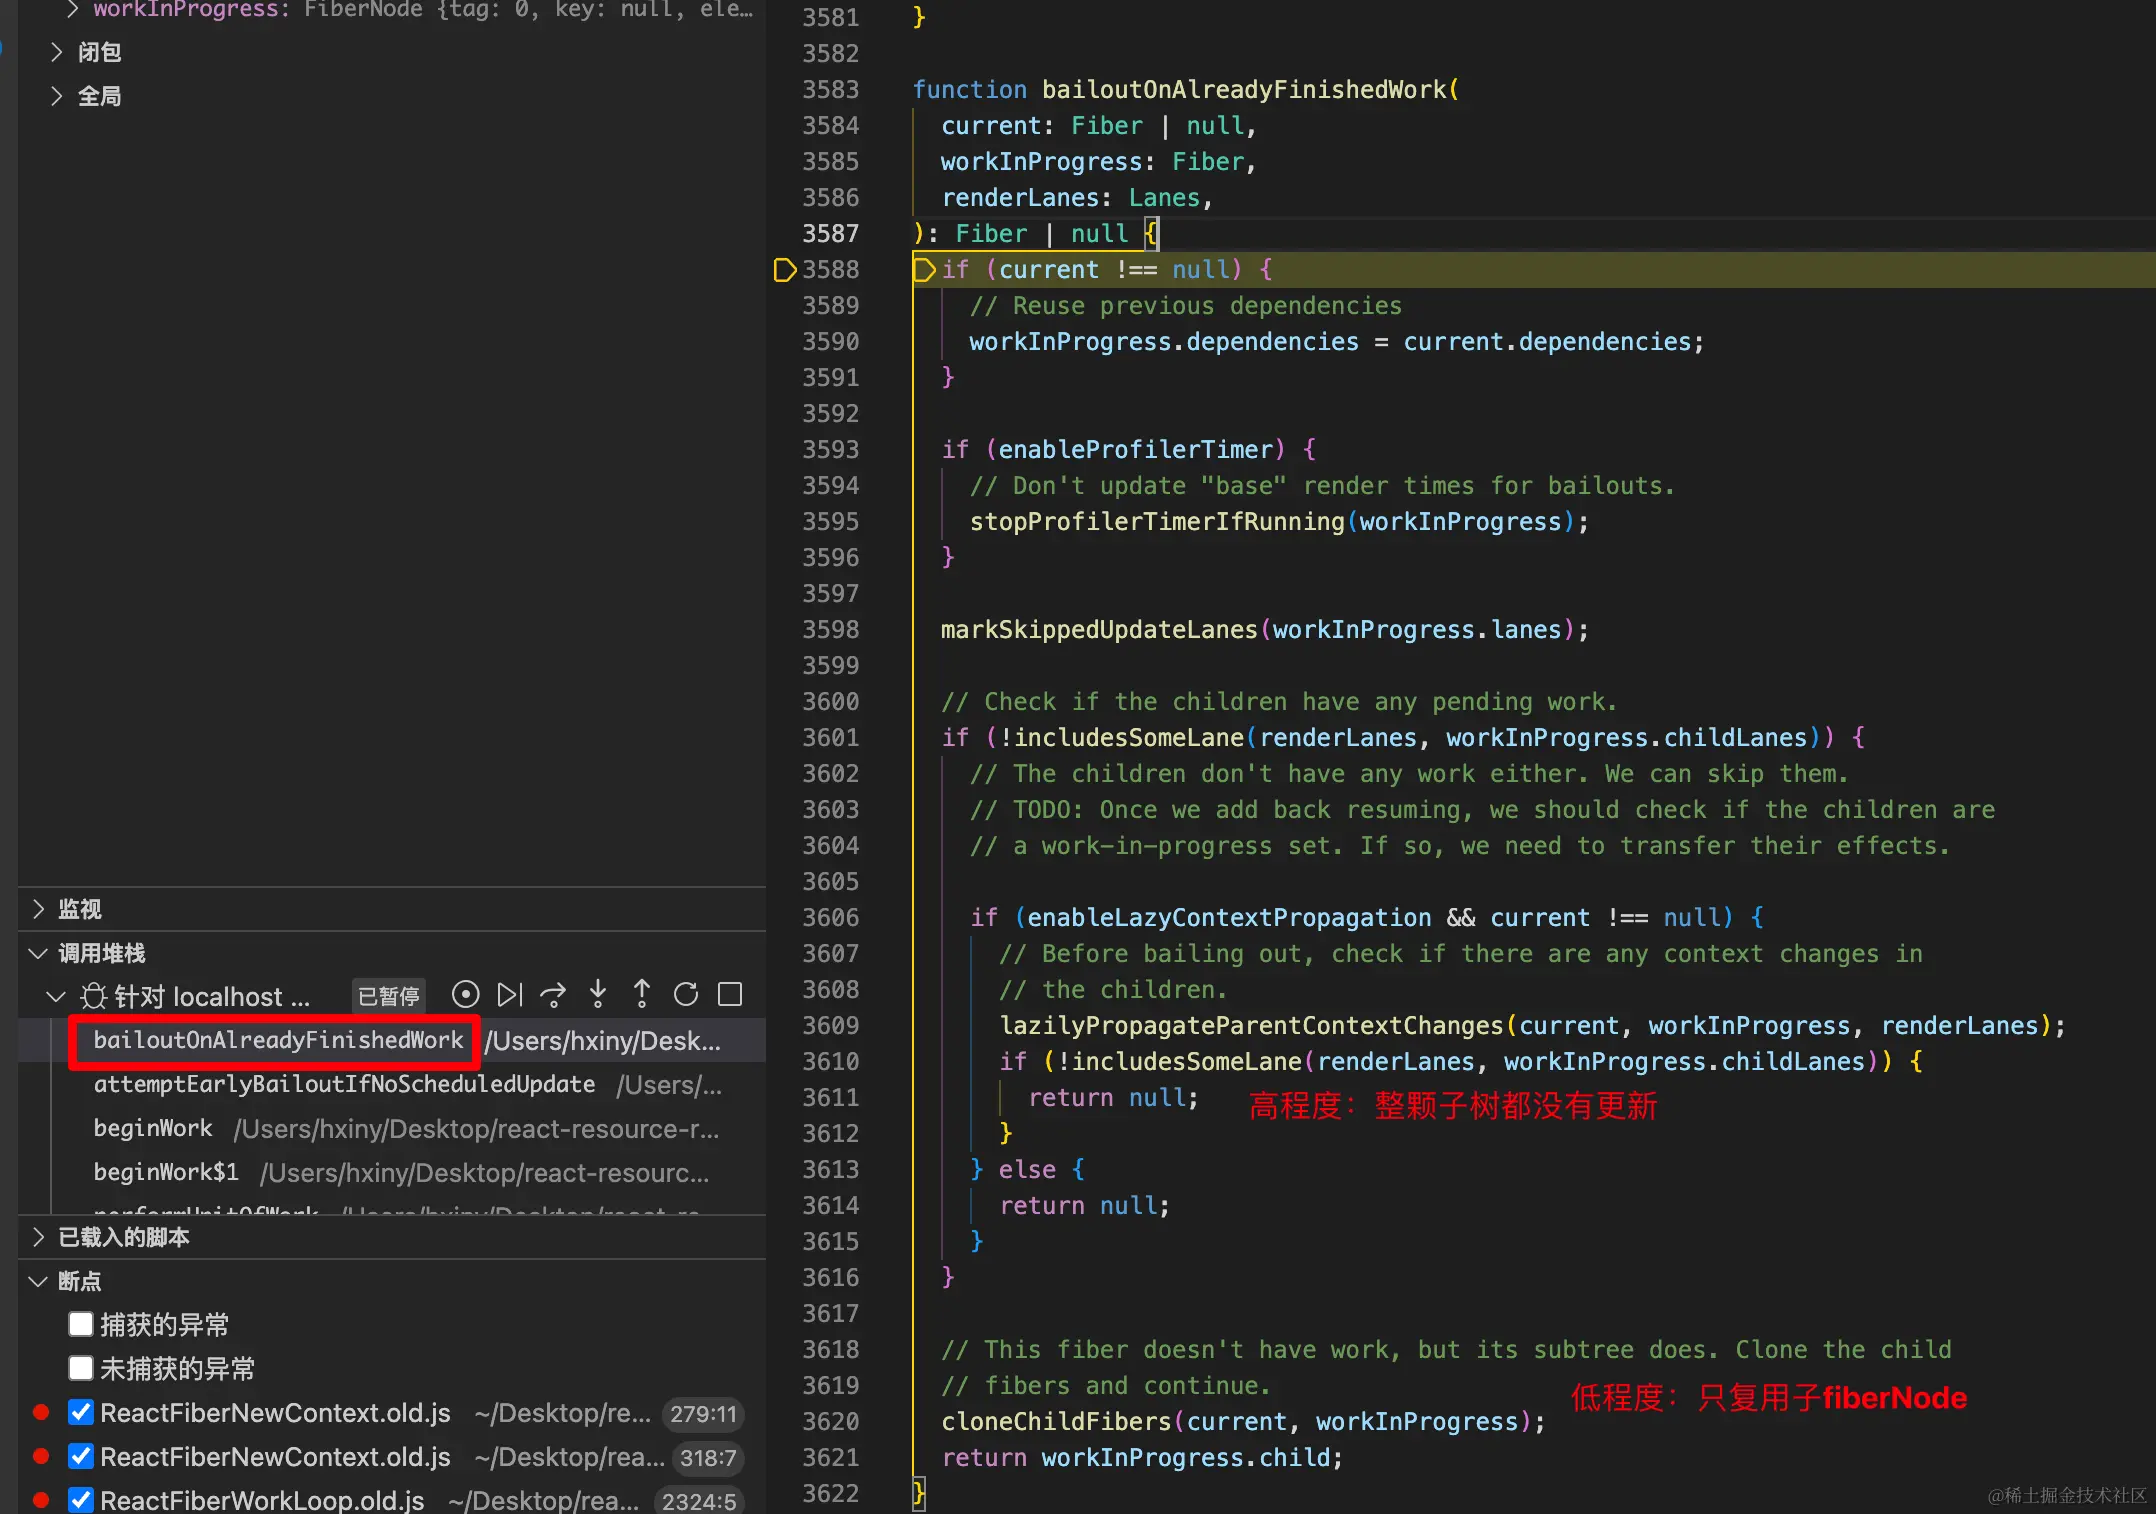Click line number 3587 in gutter
2156x1514 pixels.
[x=830, y=234]
